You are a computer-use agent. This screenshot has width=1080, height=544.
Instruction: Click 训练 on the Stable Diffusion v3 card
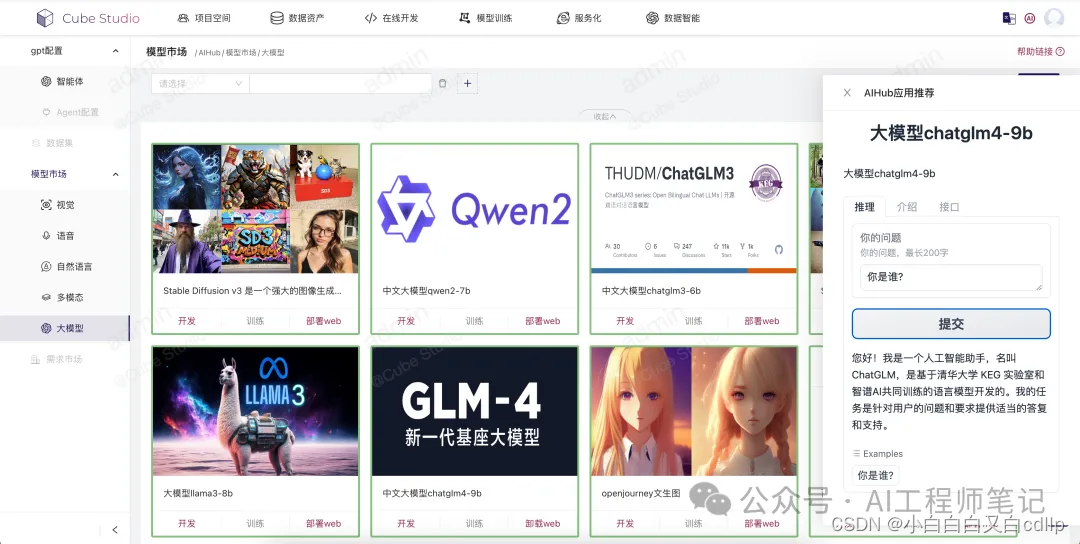(x=256, y=321)
